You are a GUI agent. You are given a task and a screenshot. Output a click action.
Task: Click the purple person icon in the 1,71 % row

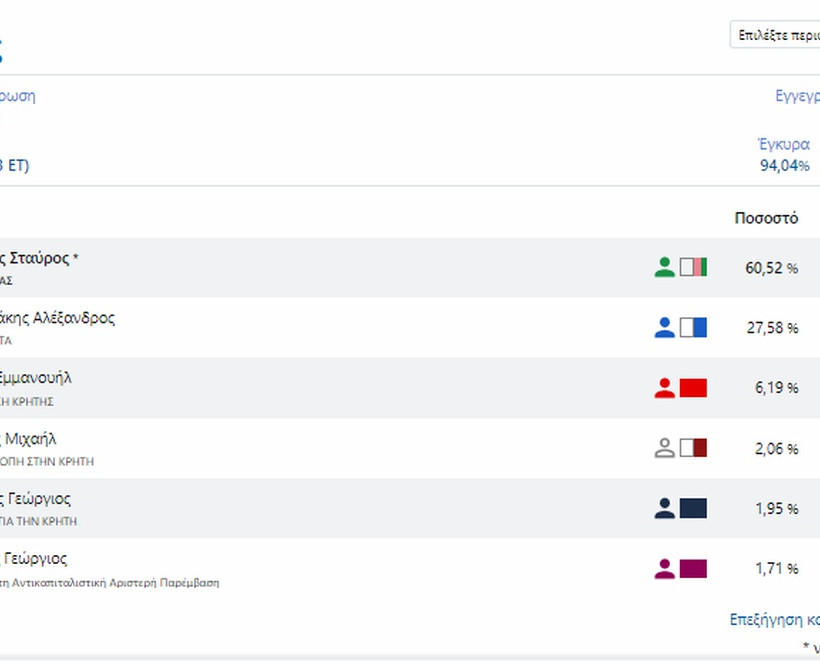tap(664, 568)
